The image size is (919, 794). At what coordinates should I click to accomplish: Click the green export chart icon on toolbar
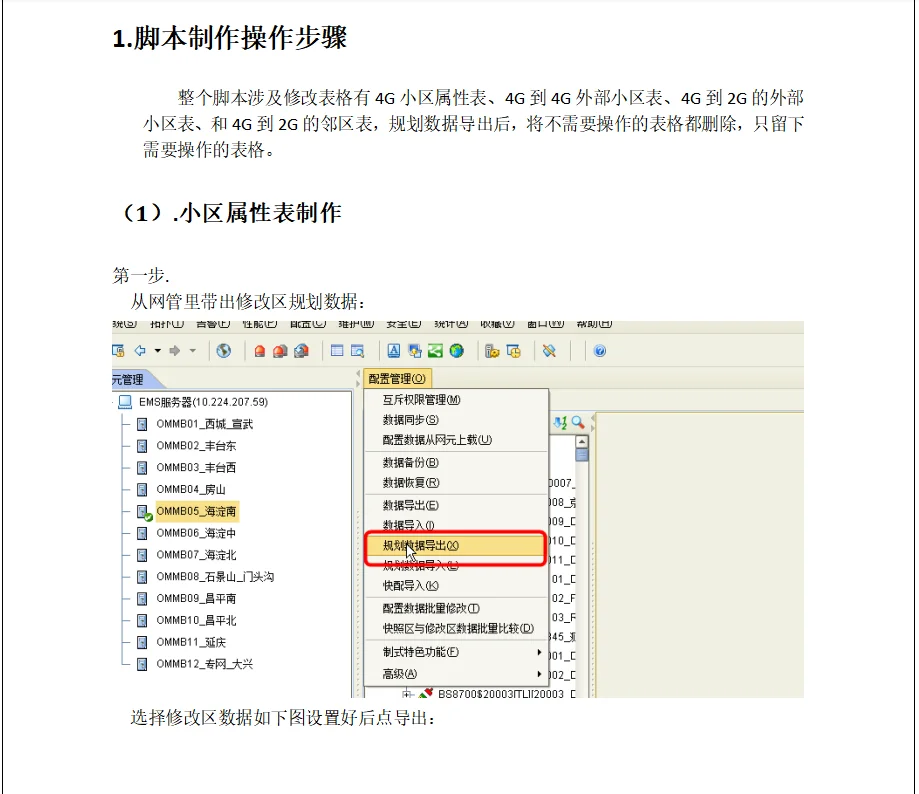435,350
